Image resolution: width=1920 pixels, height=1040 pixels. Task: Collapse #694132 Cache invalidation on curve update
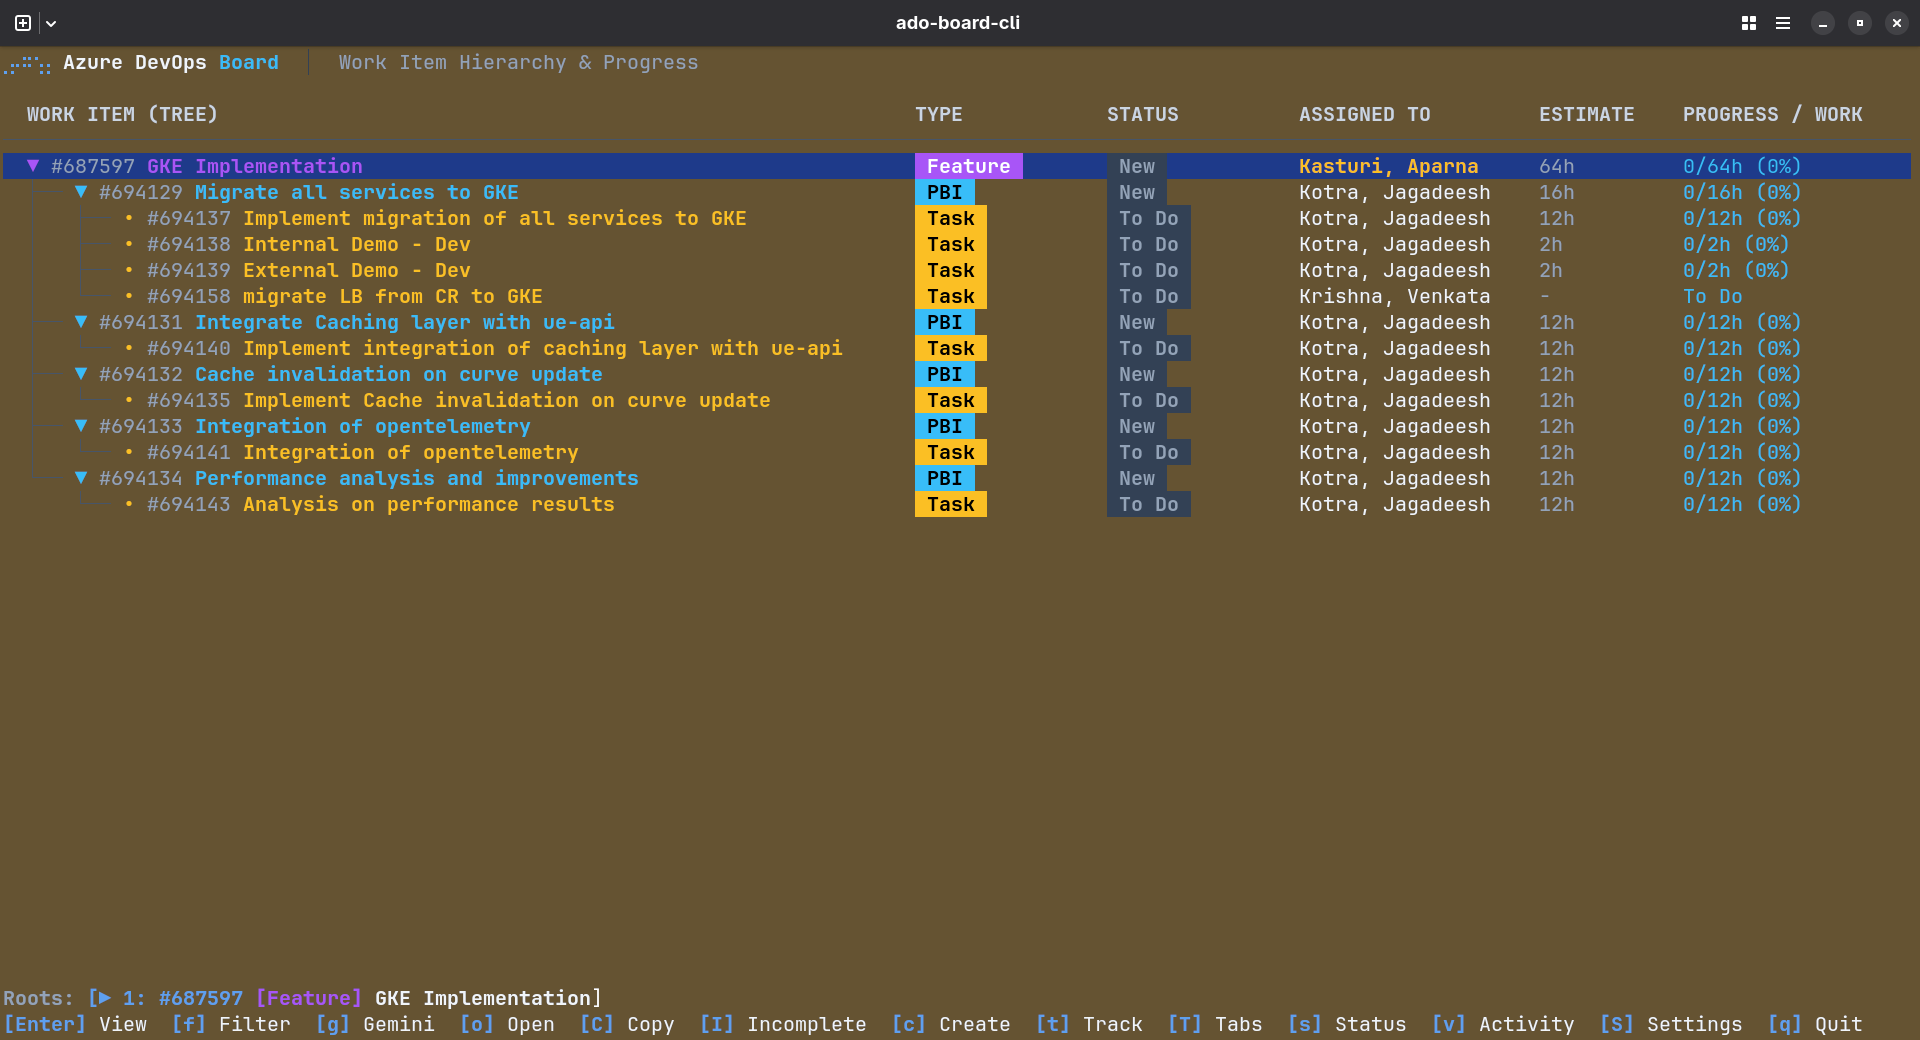click(81, 374)
